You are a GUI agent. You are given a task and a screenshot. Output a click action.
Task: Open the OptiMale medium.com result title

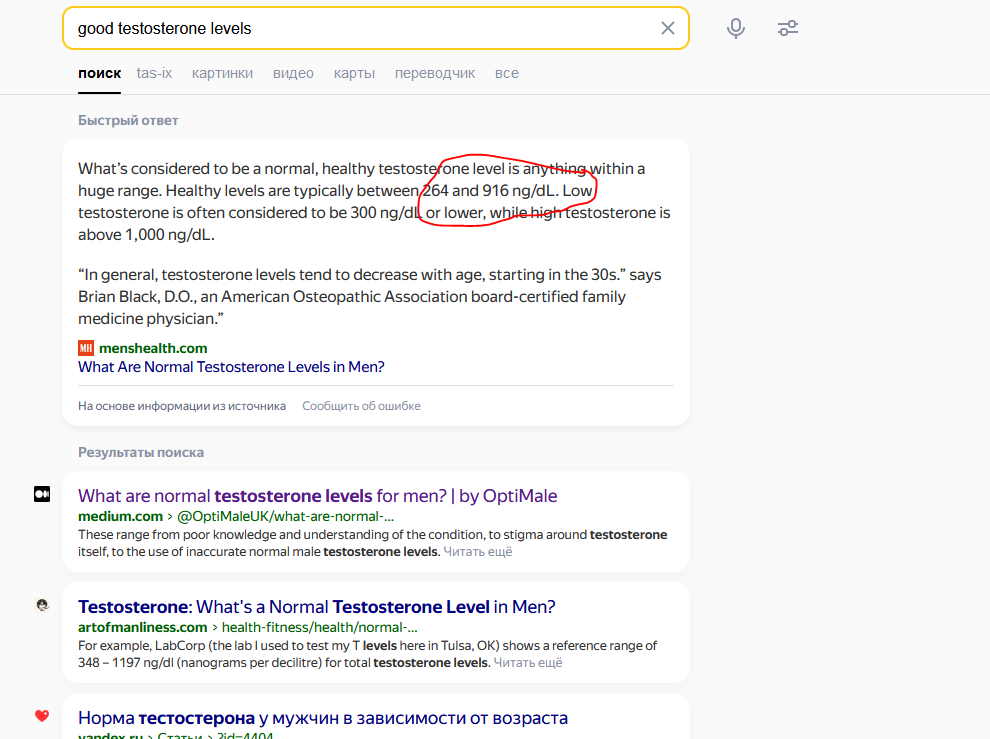tap(318, 496)
